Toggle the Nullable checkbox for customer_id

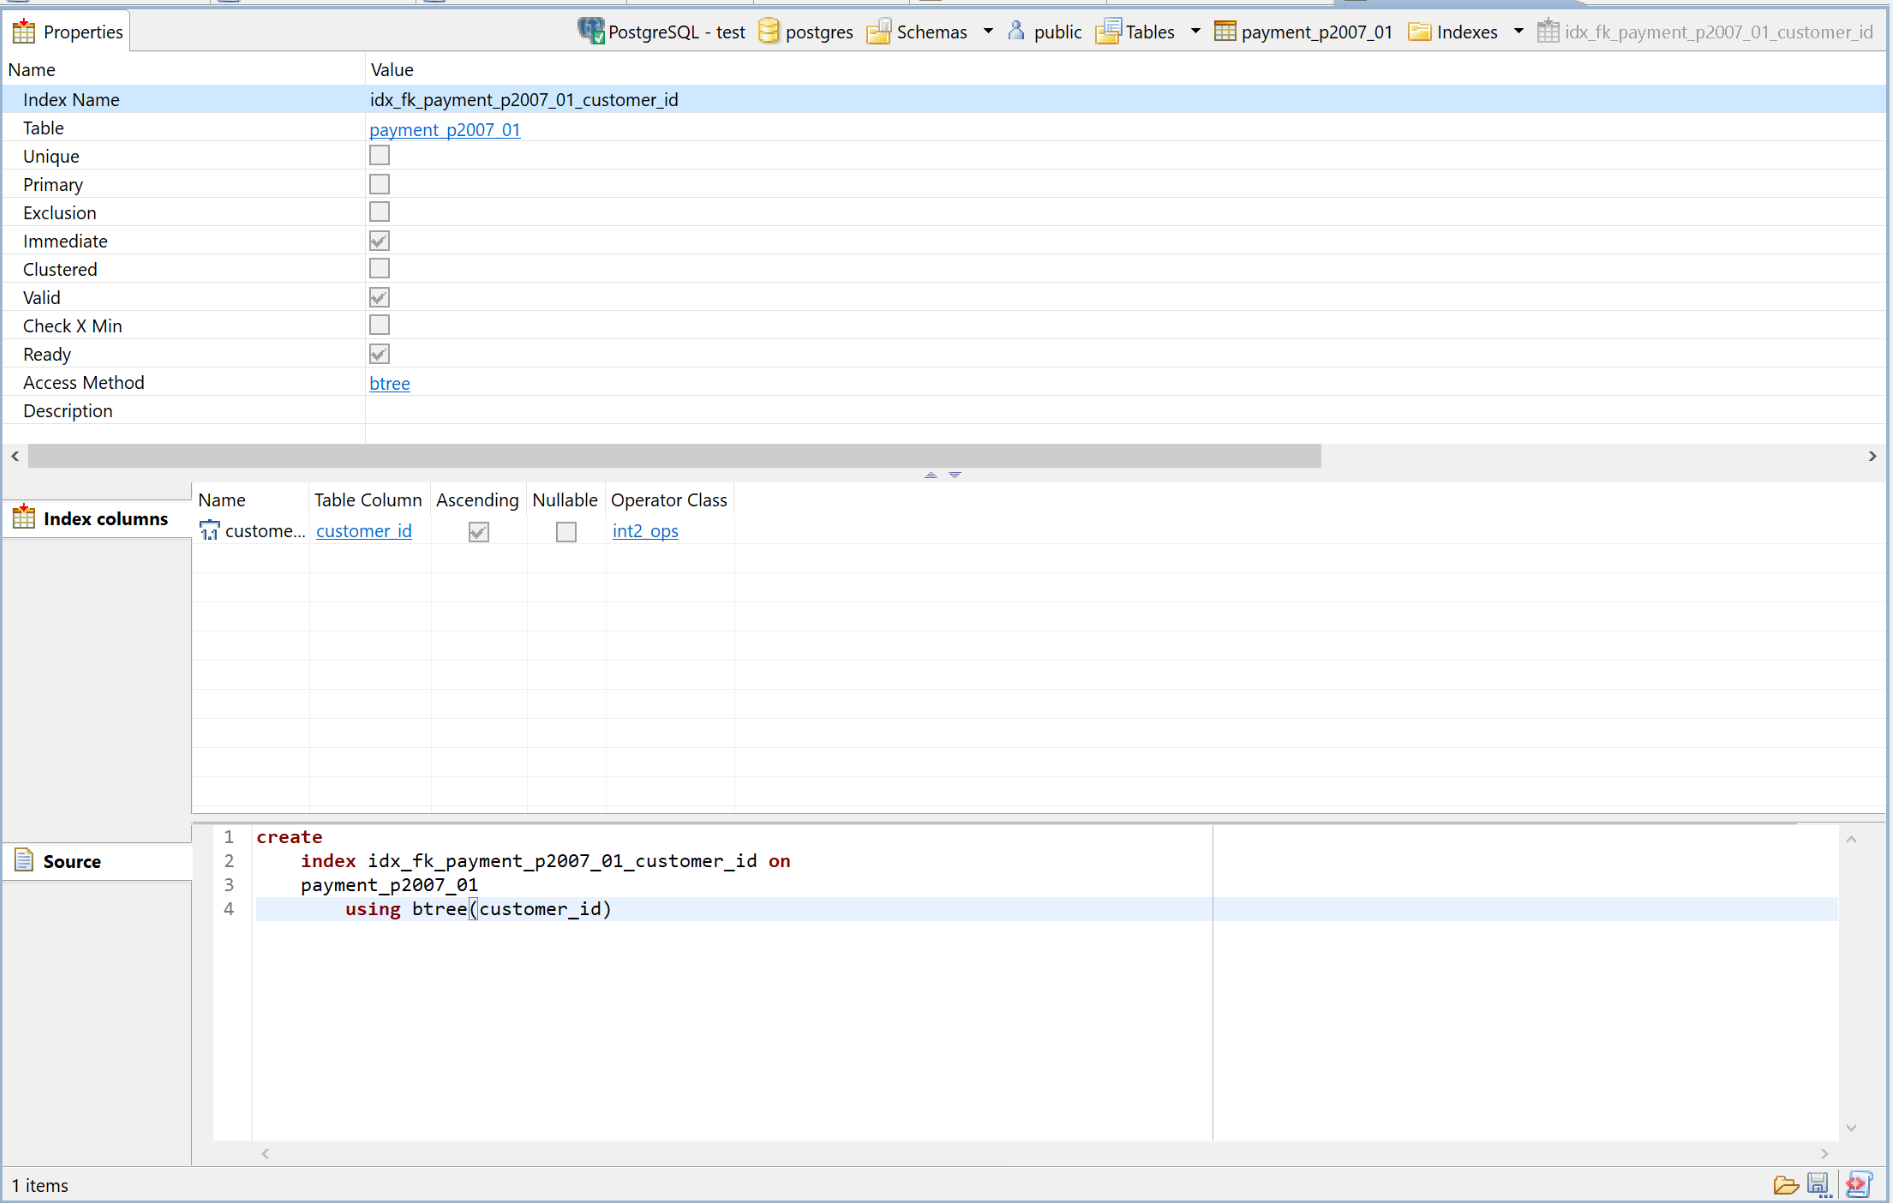point(565,531)
